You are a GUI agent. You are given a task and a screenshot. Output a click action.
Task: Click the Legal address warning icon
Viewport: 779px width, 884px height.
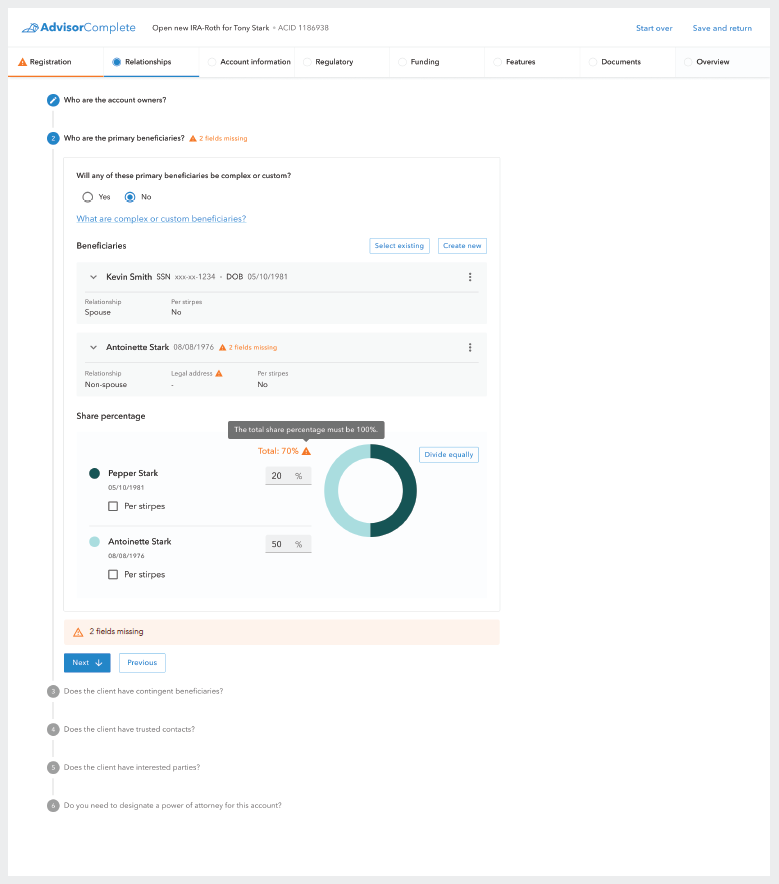[x=219, y=373]
